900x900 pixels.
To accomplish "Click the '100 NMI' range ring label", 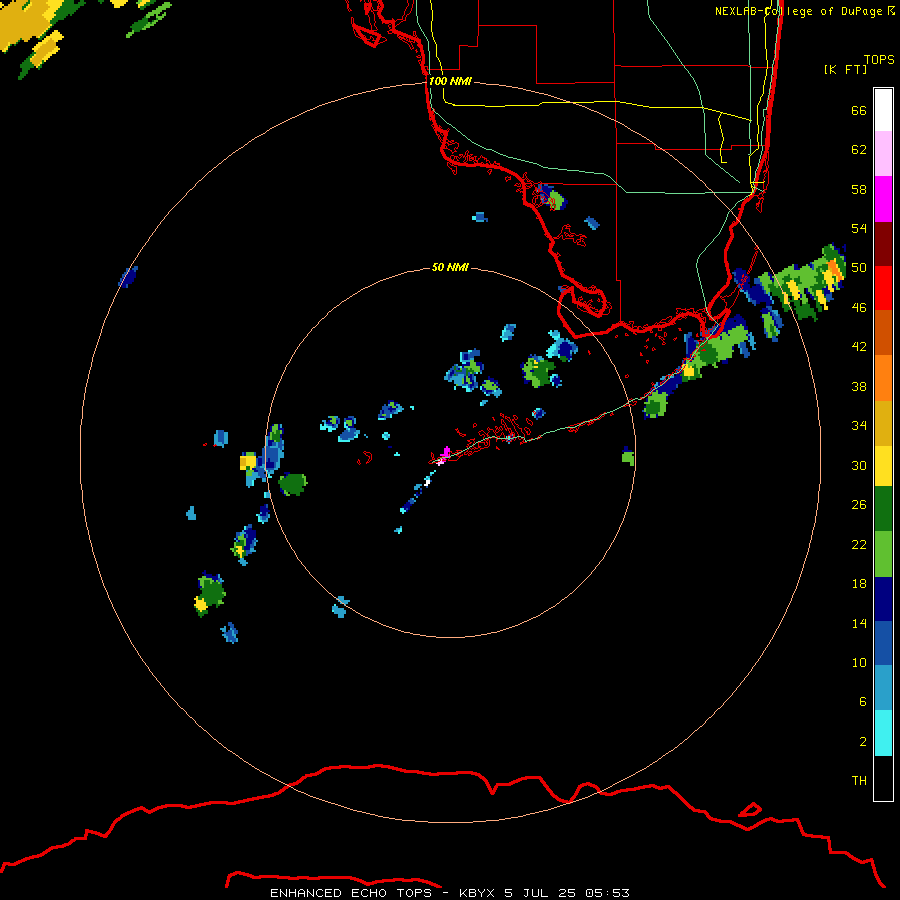I will [x=450, y=82].
